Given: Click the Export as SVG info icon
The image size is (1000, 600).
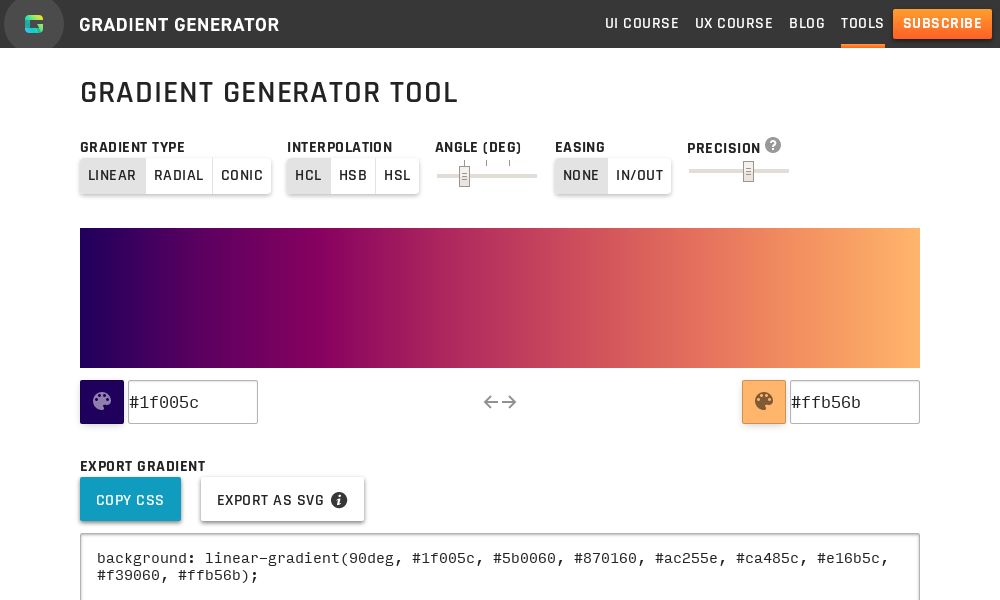Looking at the screenshot, I should point(339,500).
